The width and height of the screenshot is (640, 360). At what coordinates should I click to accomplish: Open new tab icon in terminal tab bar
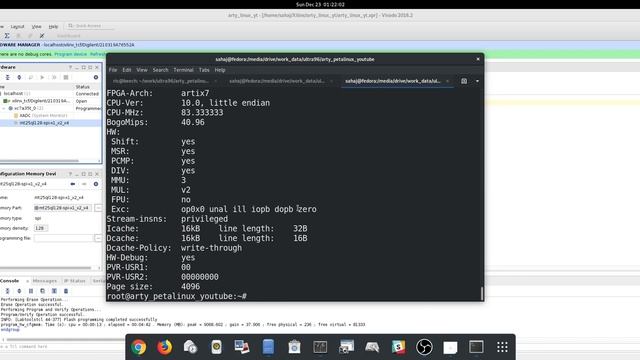click(464, 81)
